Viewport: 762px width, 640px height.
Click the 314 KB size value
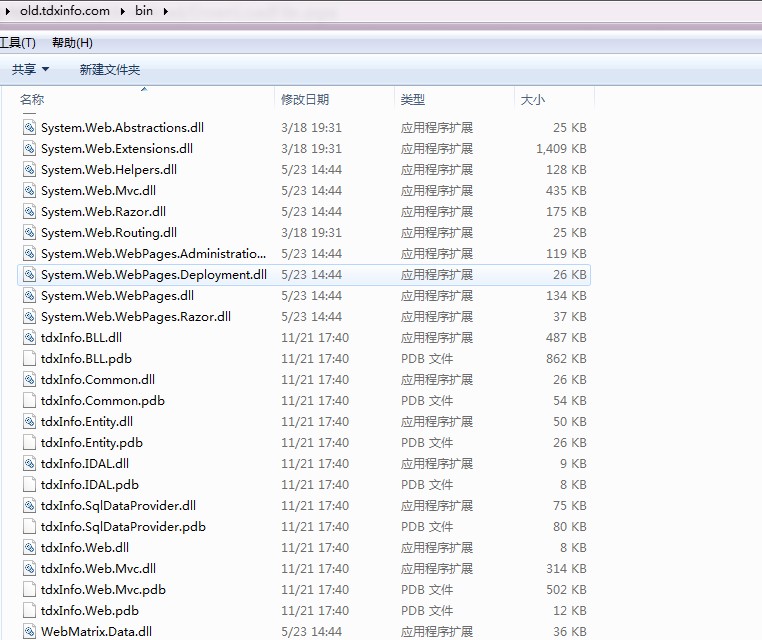pyautogui.click(x=566, y=568)
